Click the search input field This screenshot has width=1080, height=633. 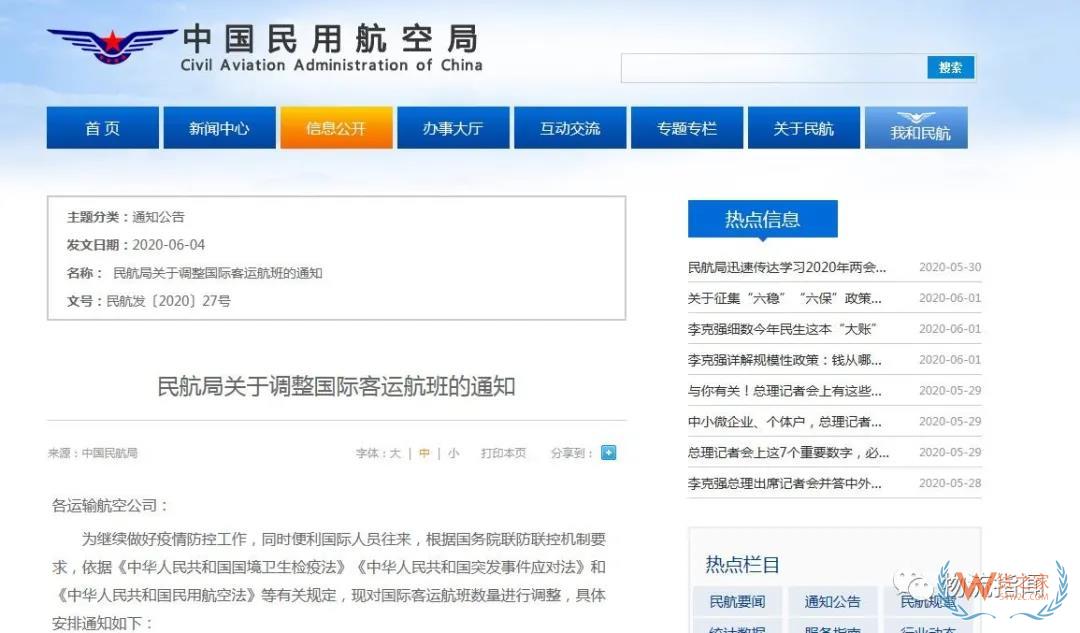[774, 68]
